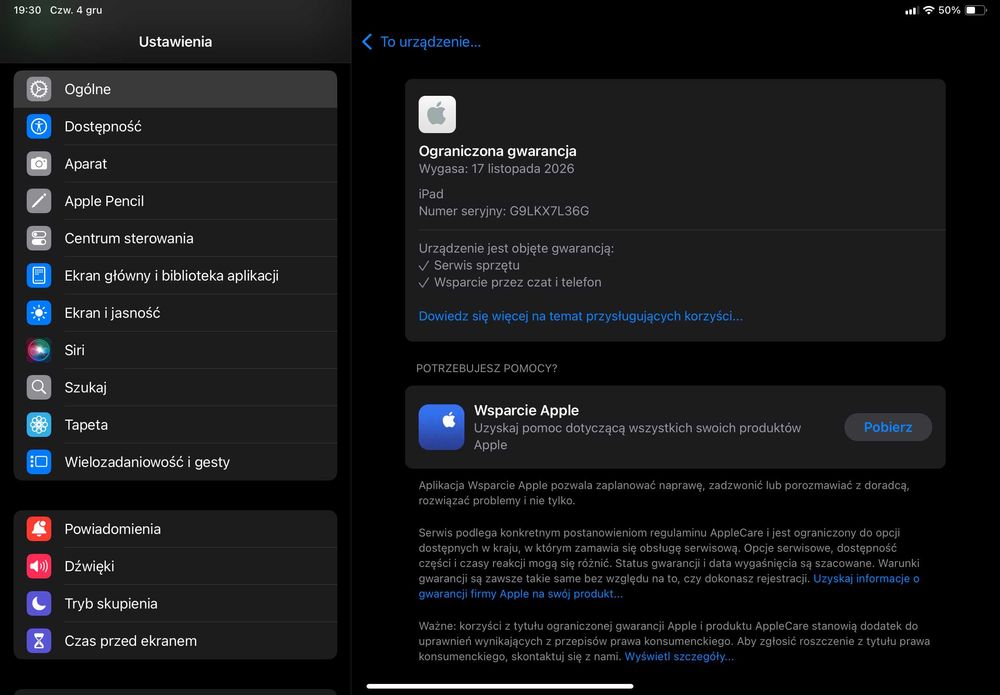Tap the 19:30 clock in status bar

[x=27, y=10]
